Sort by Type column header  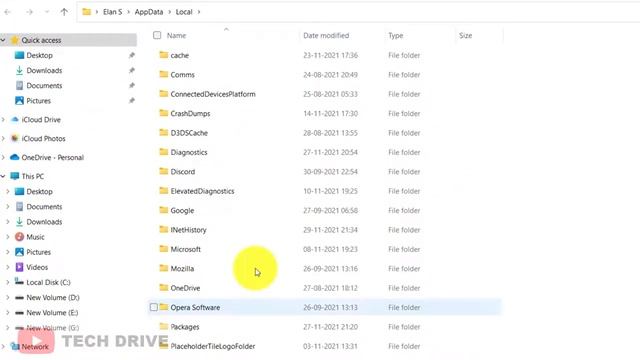tap(396, 36)
